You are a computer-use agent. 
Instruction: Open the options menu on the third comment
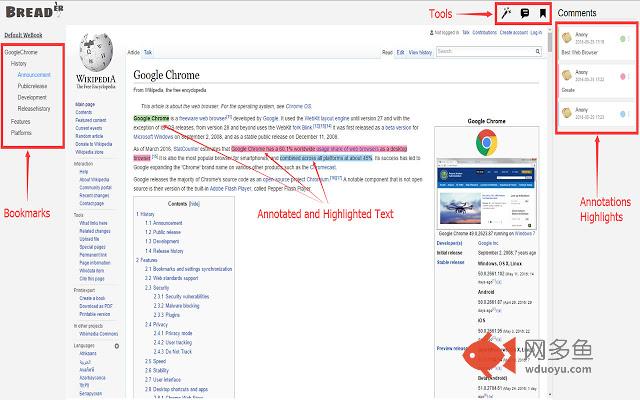pyautogui.click(x=629, y=114)
